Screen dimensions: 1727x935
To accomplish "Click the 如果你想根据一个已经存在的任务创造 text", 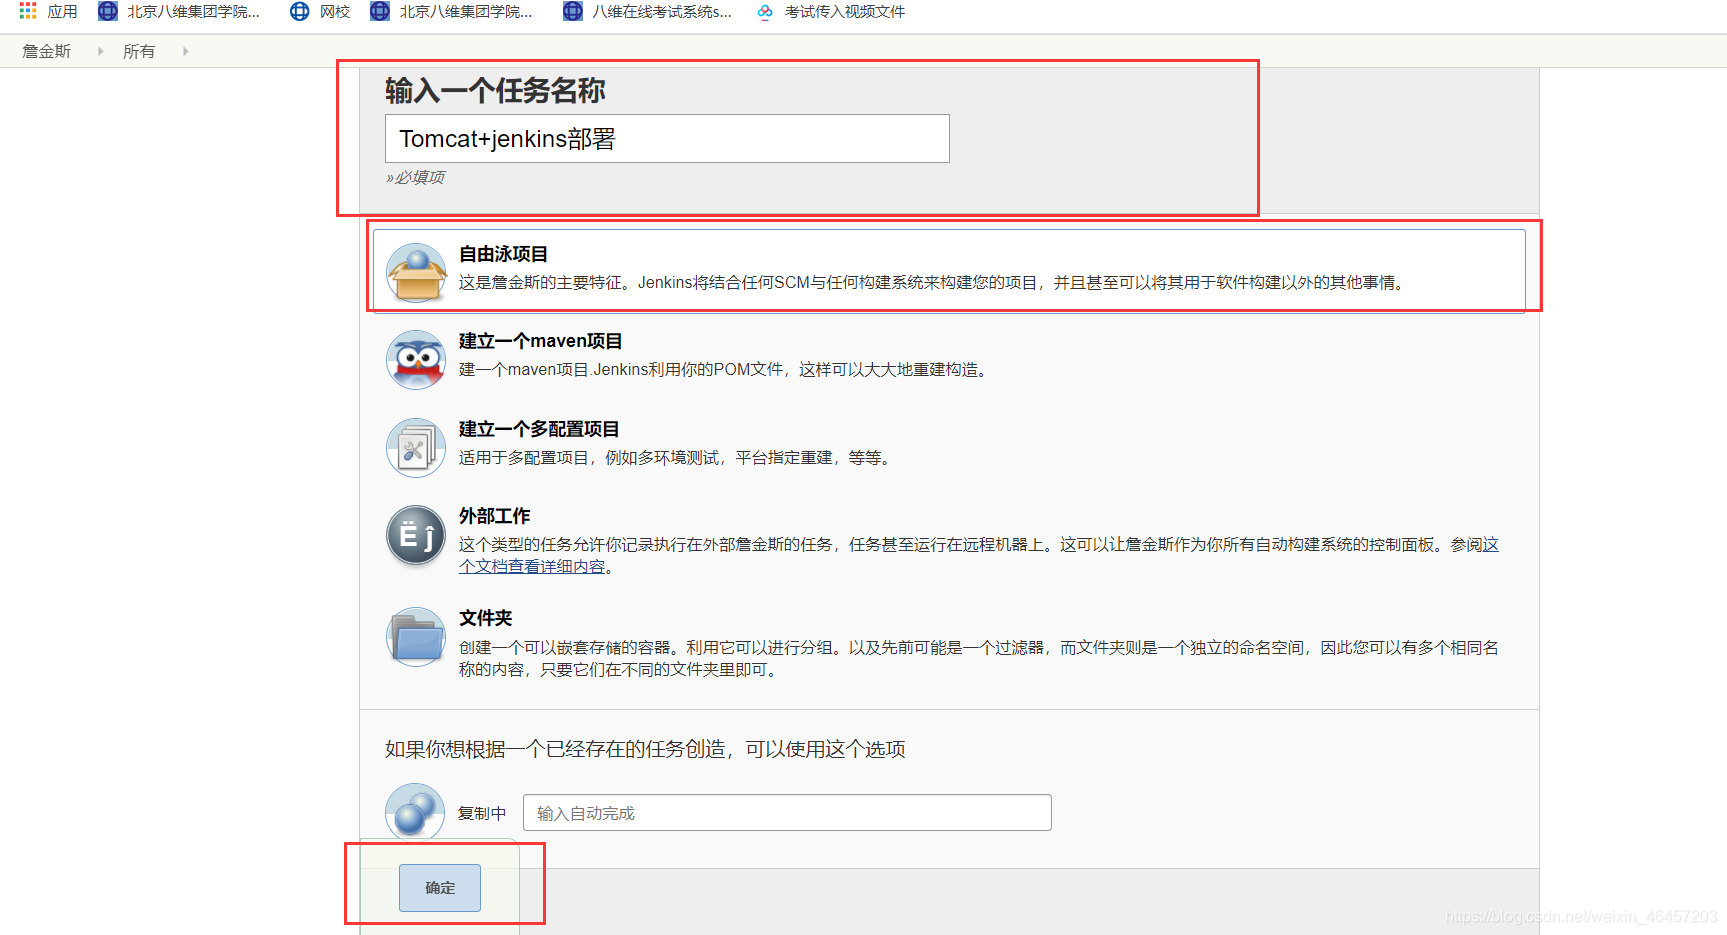I will coord(646,749).
